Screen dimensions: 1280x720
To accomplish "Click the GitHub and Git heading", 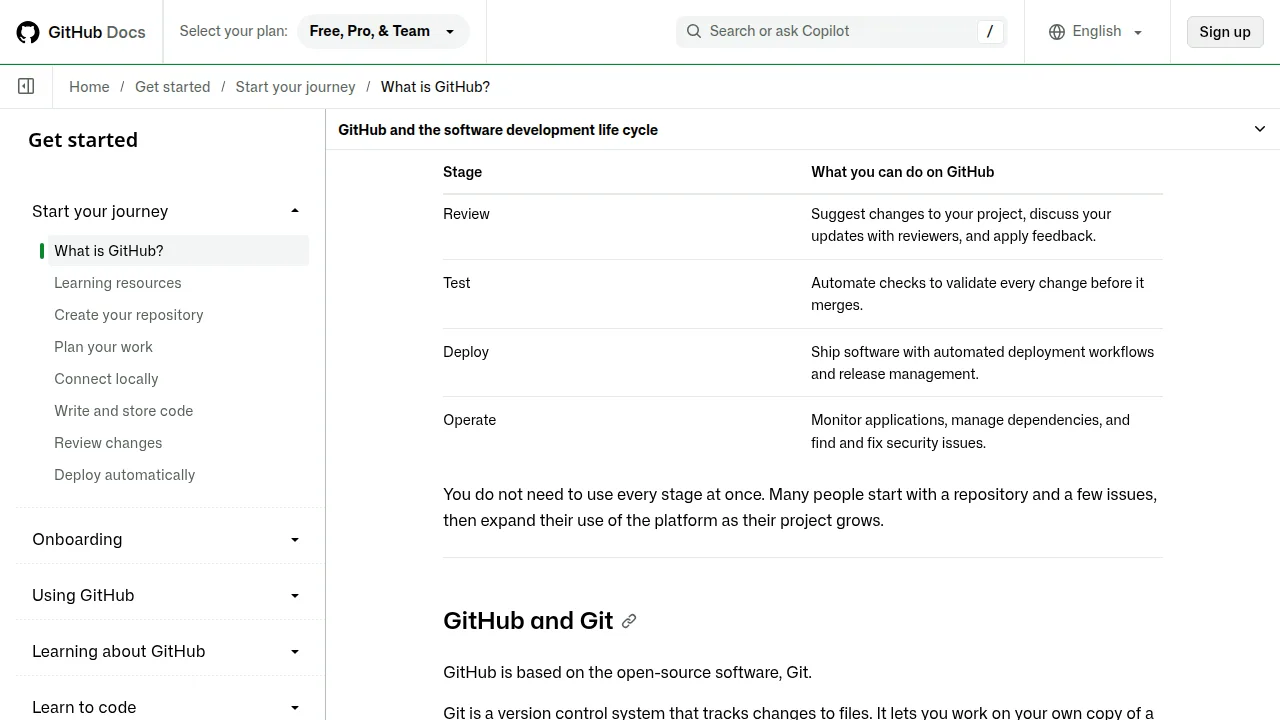I will [528, 621].
